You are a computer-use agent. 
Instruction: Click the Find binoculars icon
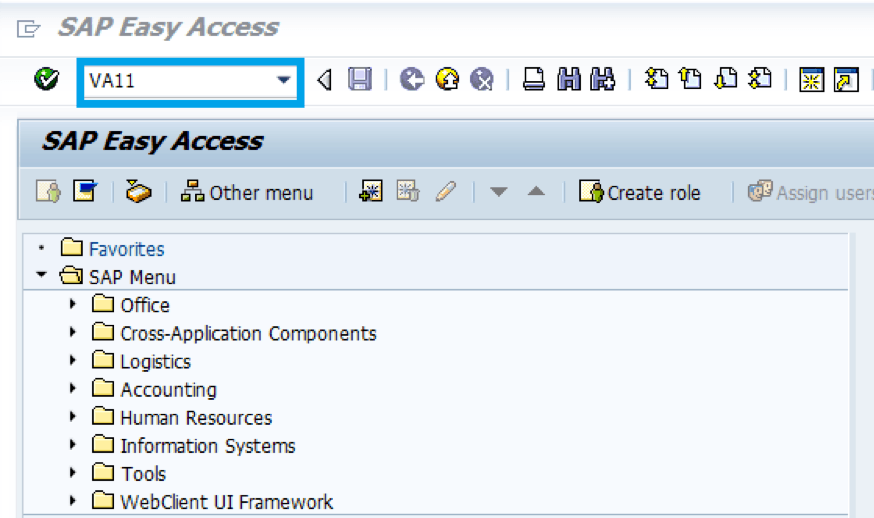569,80
